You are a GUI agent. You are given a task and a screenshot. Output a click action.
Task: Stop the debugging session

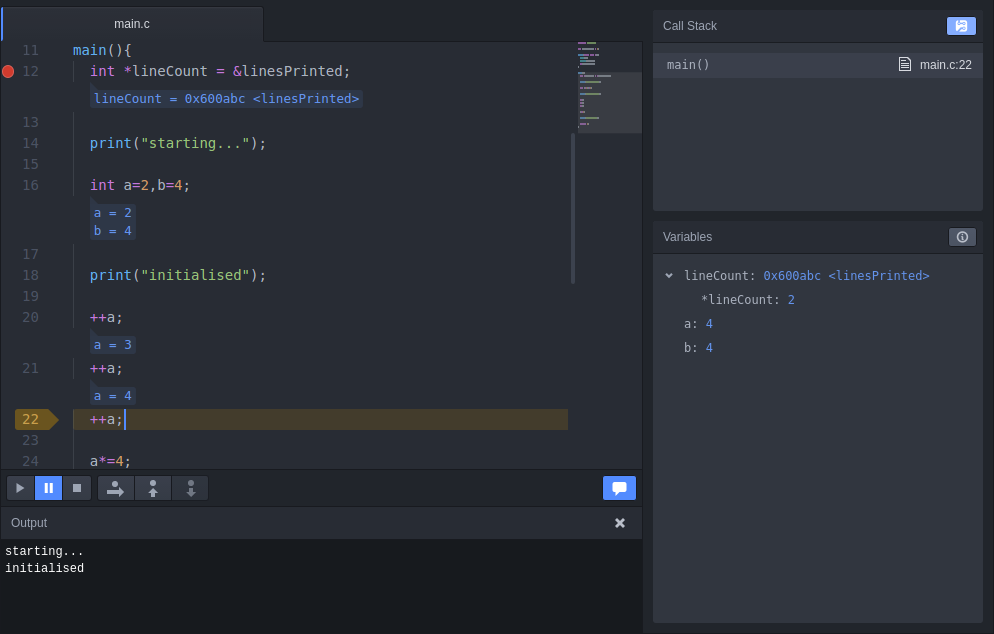click(x=77, y=488)
